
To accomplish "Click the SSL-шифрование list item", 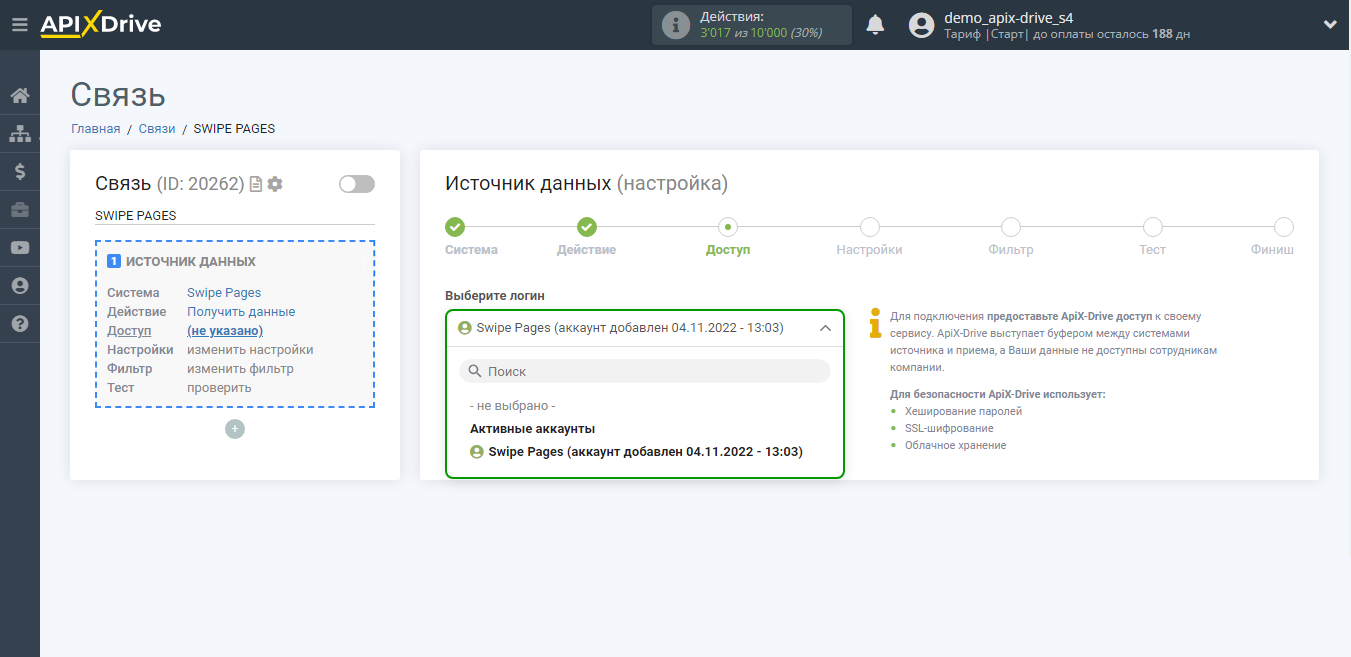I will (949, 428).
